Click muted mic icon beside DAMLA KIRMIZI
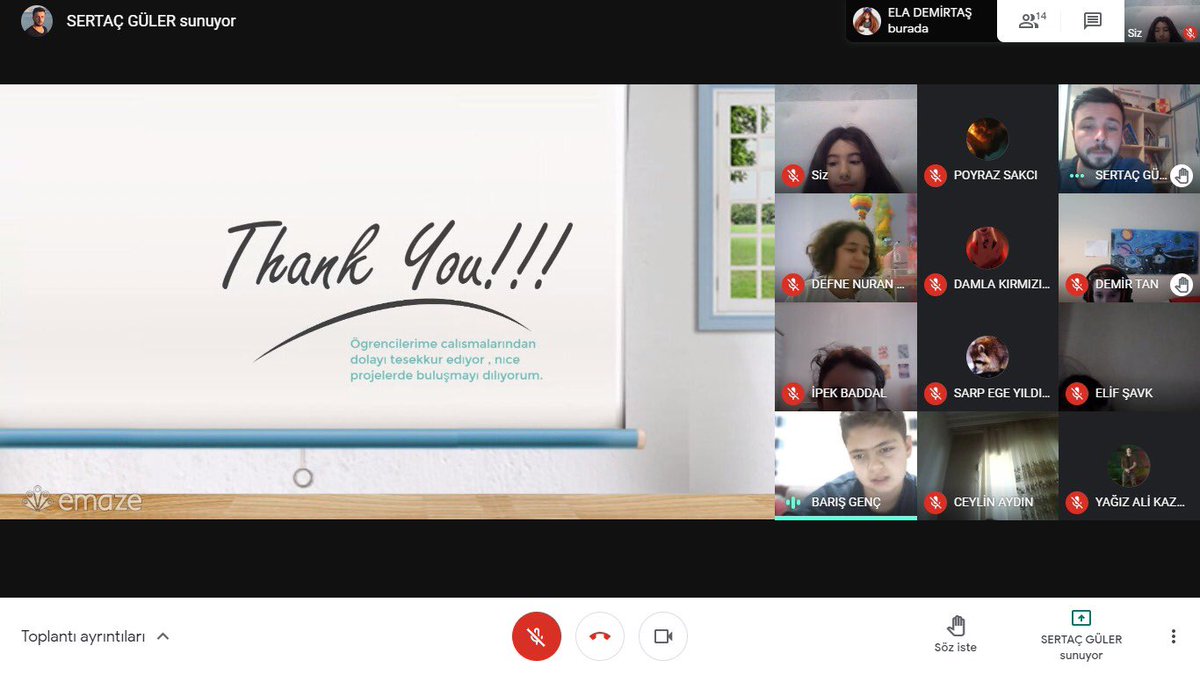This screenshot has width=1200, height=675. click(935, 284)
